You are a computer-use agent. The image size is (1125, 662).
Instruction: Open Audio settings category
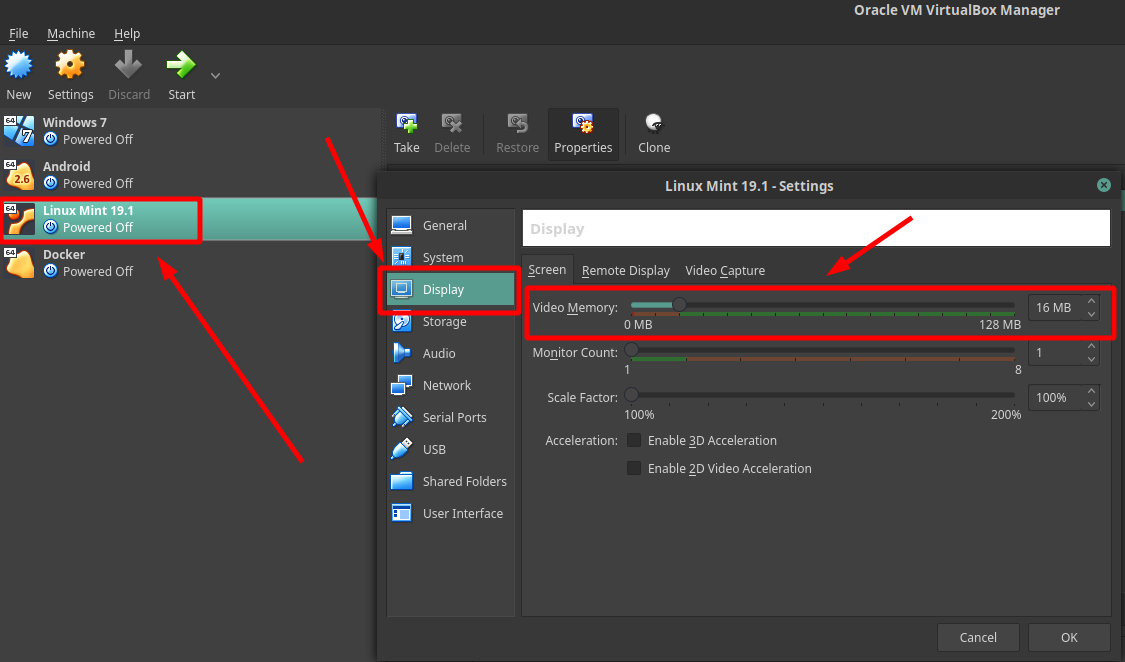tap(451, 353)
